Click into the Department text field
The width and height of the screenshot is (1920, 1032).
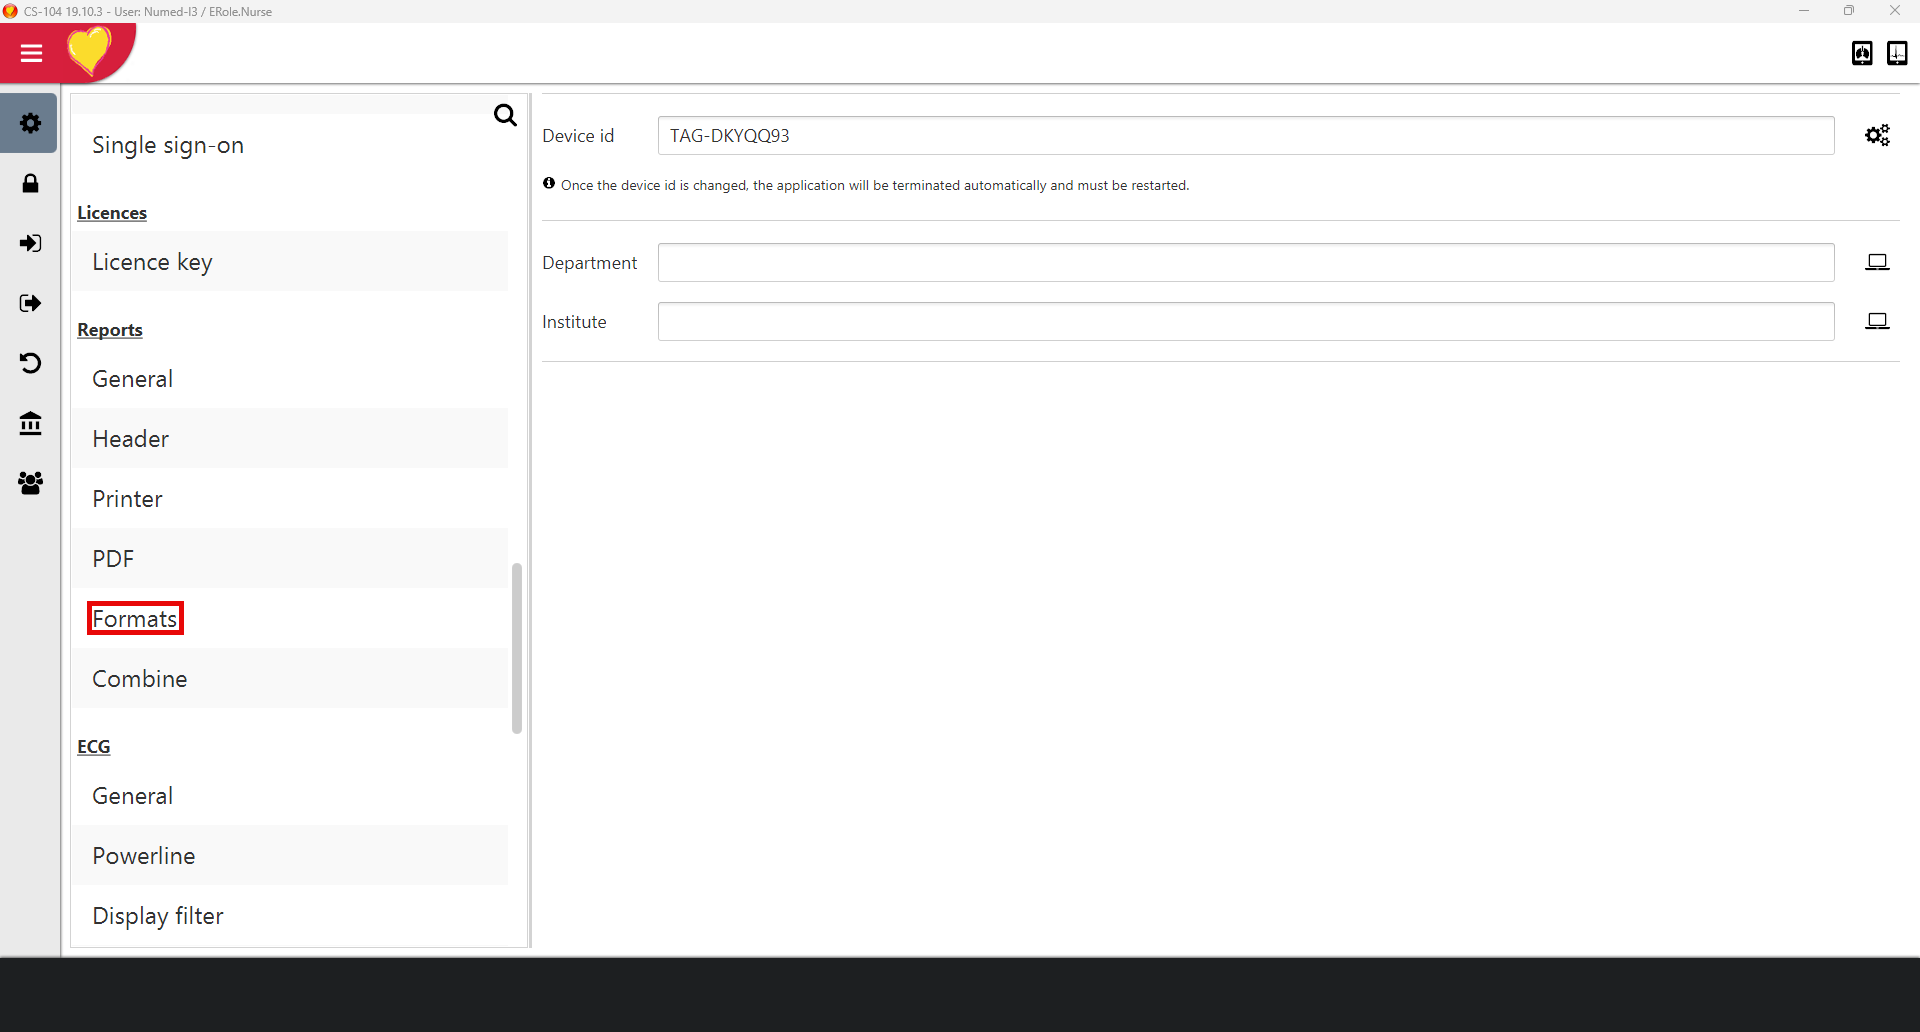click(x=1245, y=262)
